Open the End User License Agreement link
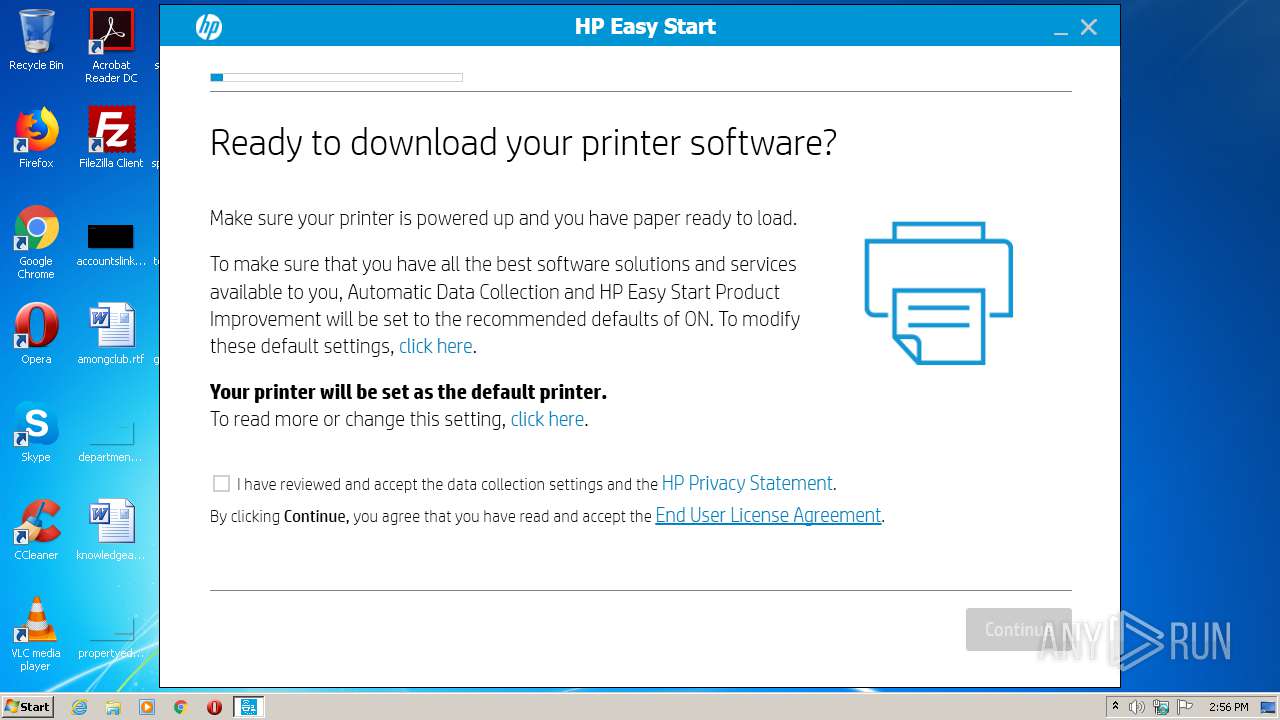 (x=768, y=515)
